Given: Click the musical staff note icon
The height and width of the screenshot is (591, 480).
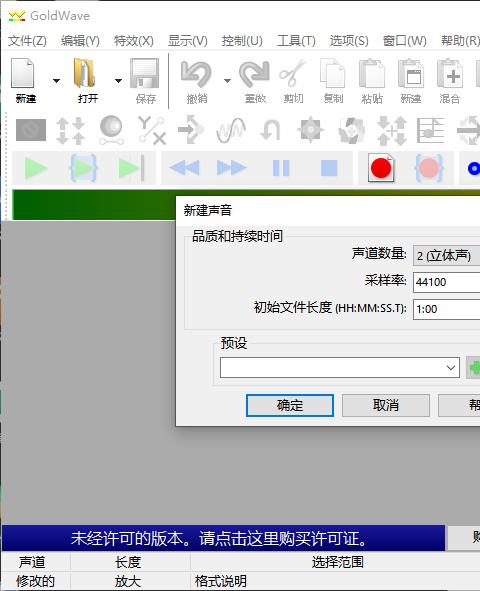Looking at the screenshot, I should [431, 130].
